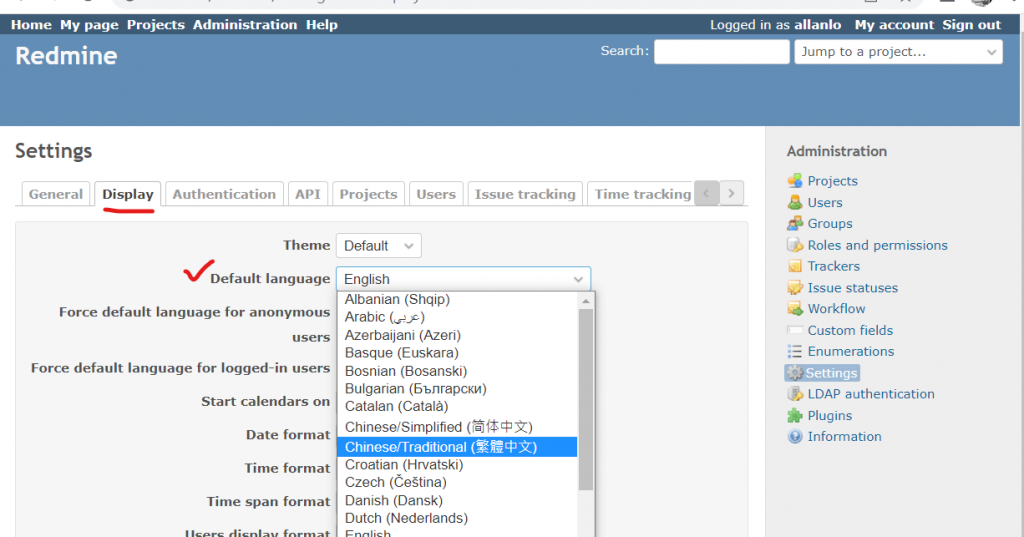Viewport: 1024px width, 537px height.
Task: Select Chinese/Traditional language option
Action: tap(457, 447)
